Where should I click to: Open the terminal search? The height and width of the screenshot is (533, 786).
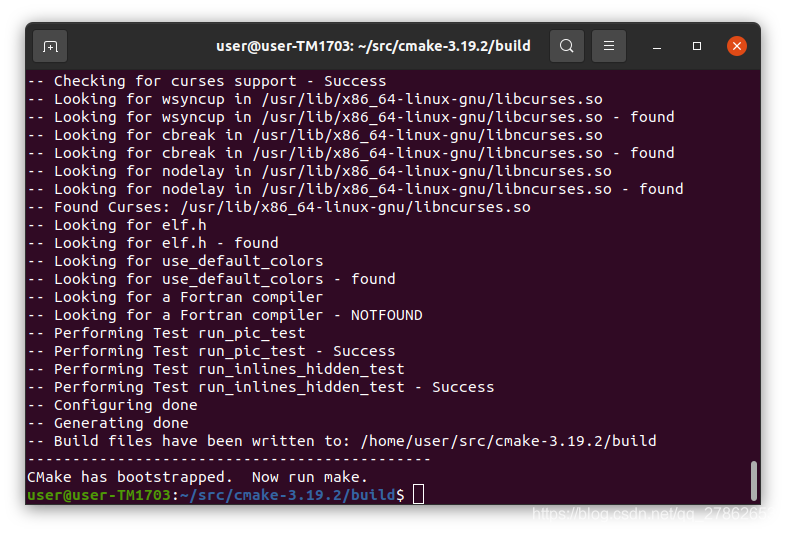point(567,46)
